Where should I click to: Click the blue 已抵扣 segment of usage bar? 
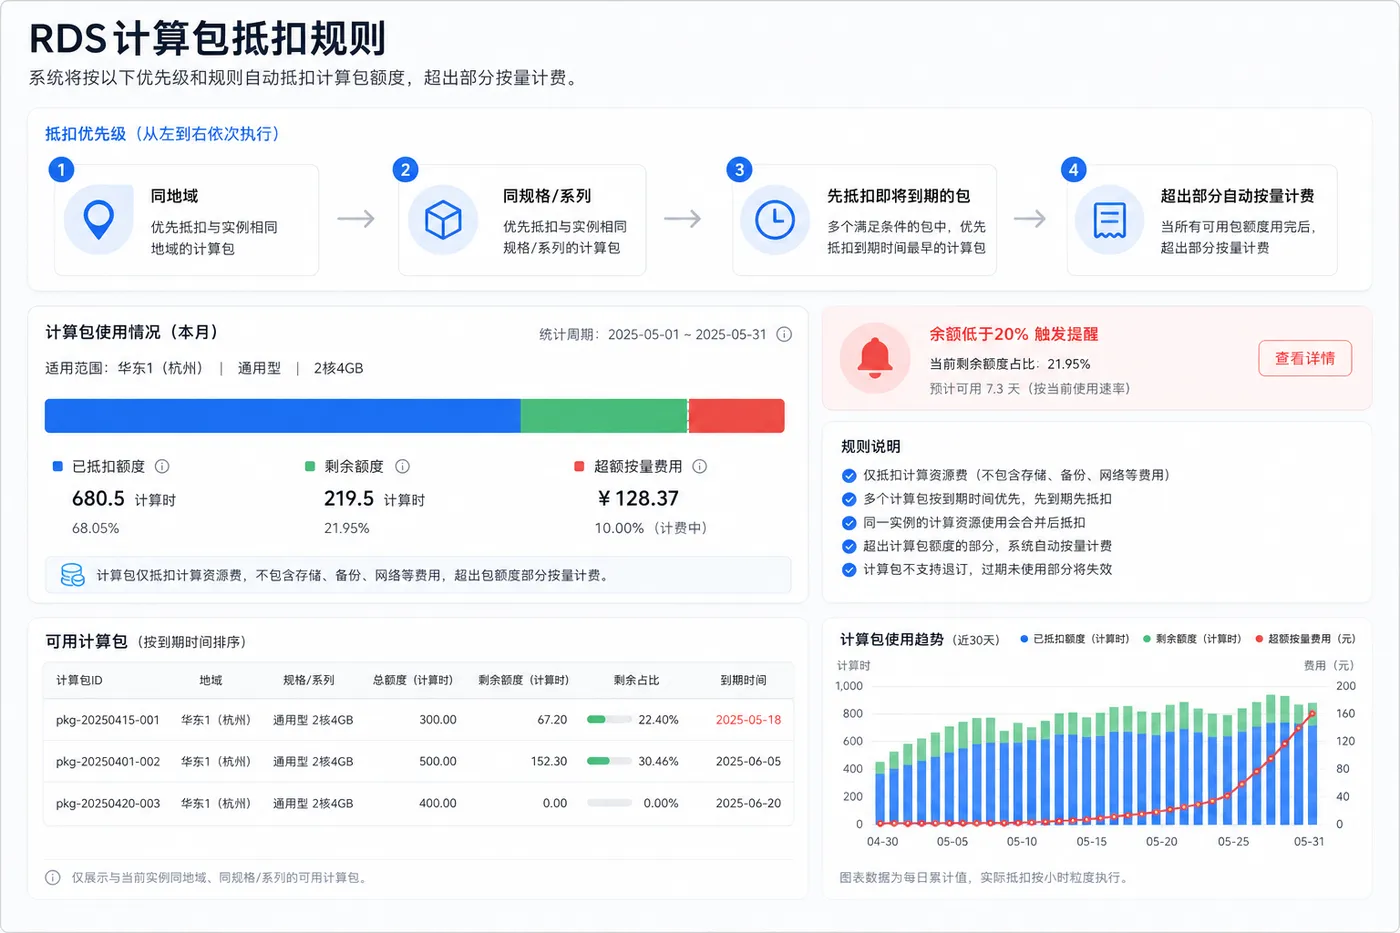283,416
